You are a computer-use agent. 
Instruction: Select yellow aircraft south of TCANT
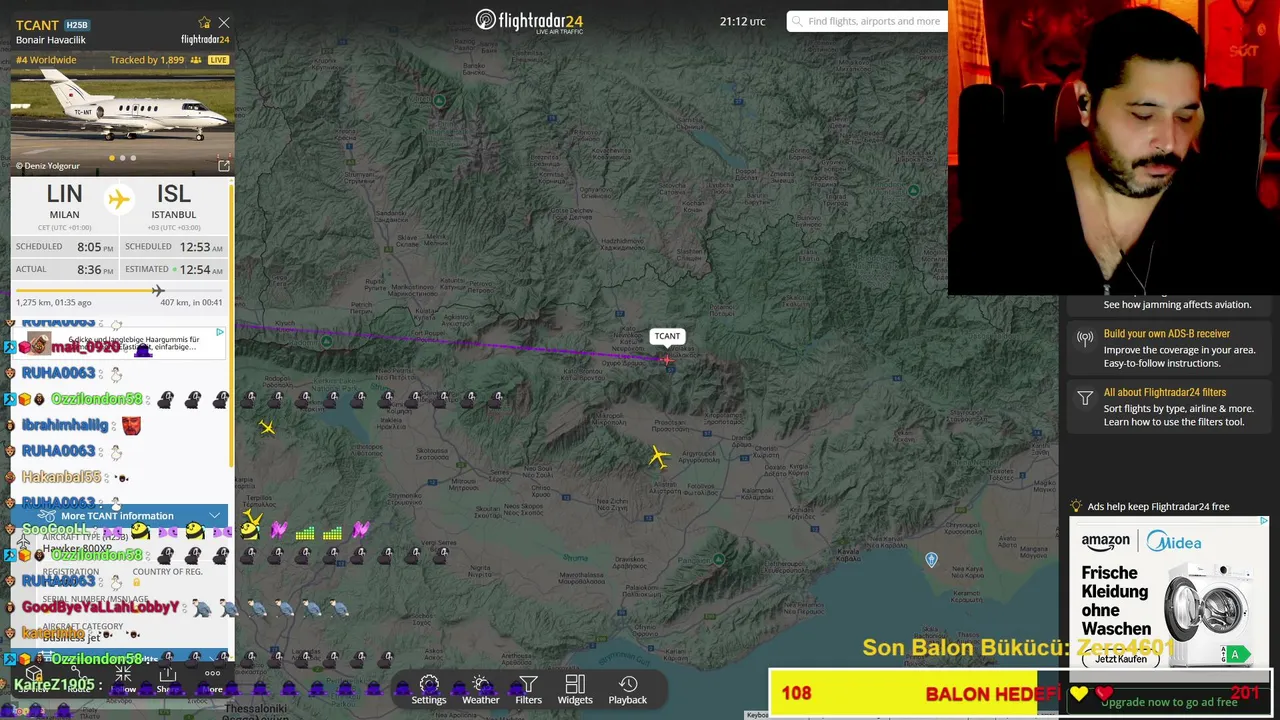point(659,457)
